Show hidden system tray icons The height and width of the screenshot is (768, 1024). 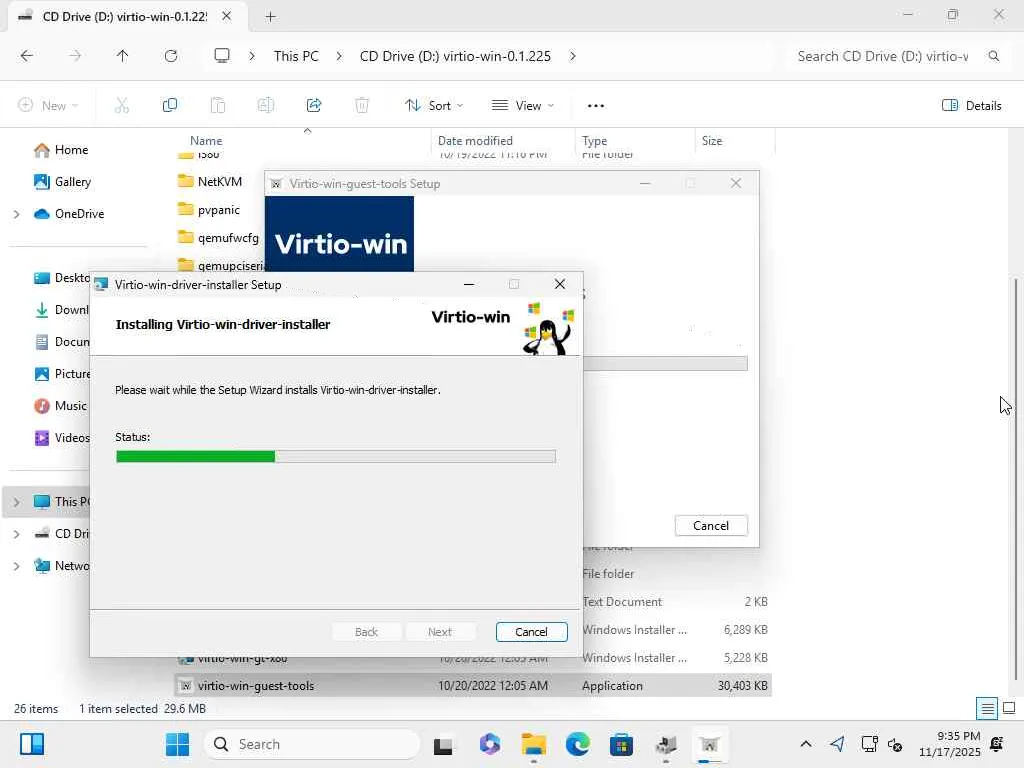click(x=806, y=744)
